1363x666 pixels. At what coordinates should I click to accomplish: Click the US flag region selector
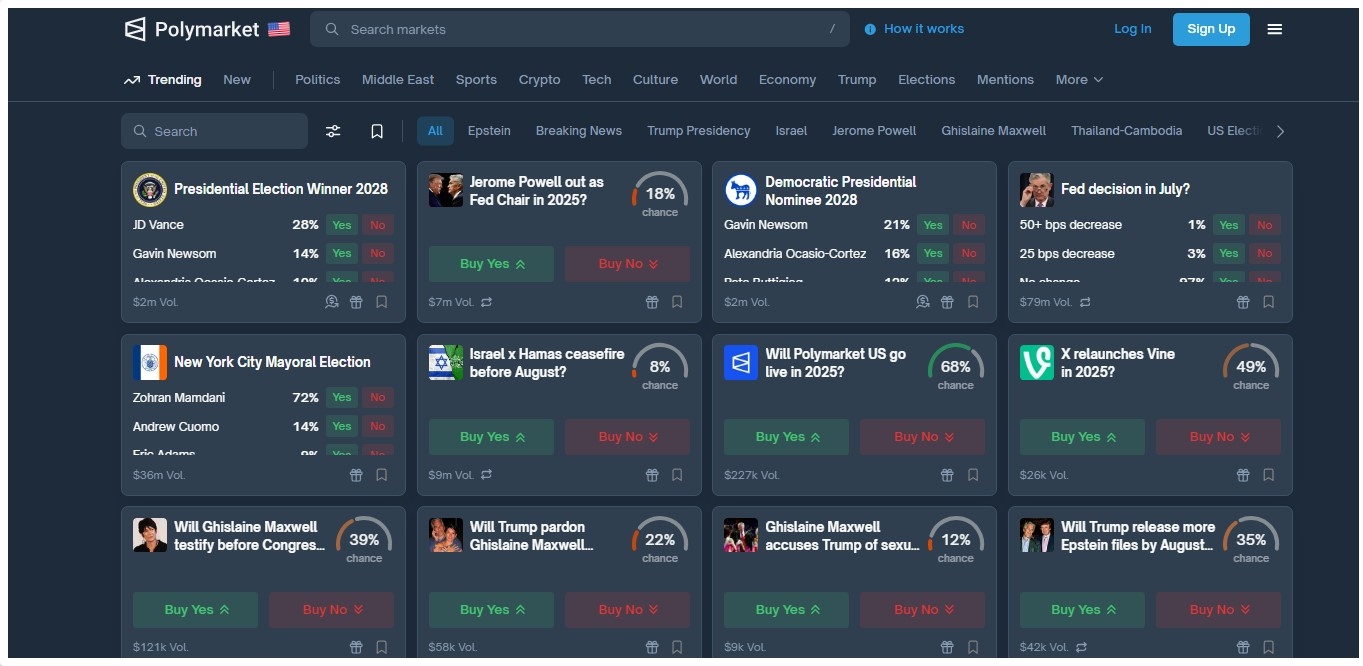pos(279,29)
